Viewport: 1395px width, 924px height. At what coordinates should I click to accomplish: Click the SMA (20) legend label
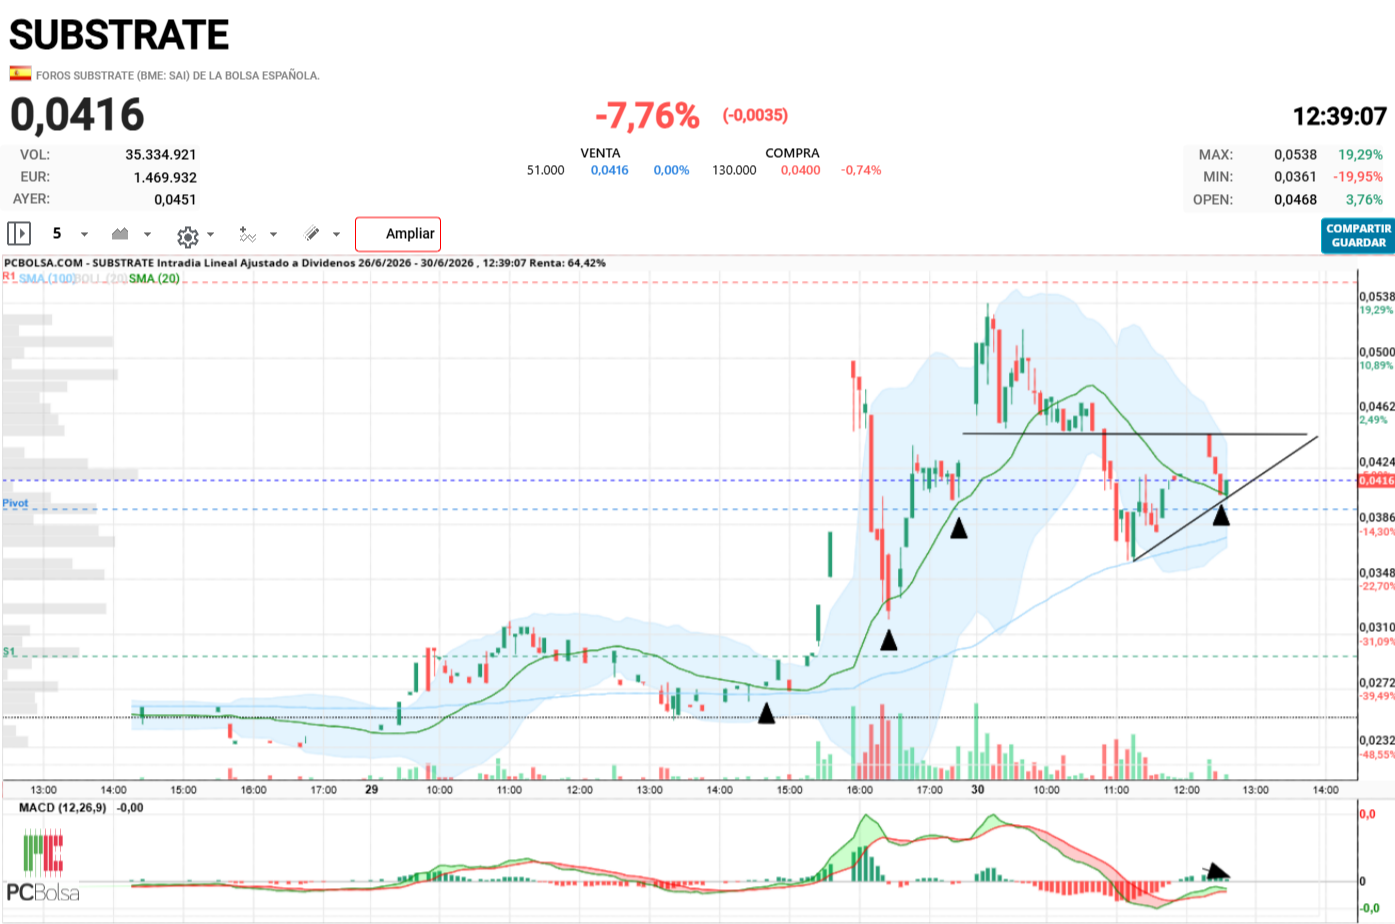click(x=154, y=278)
